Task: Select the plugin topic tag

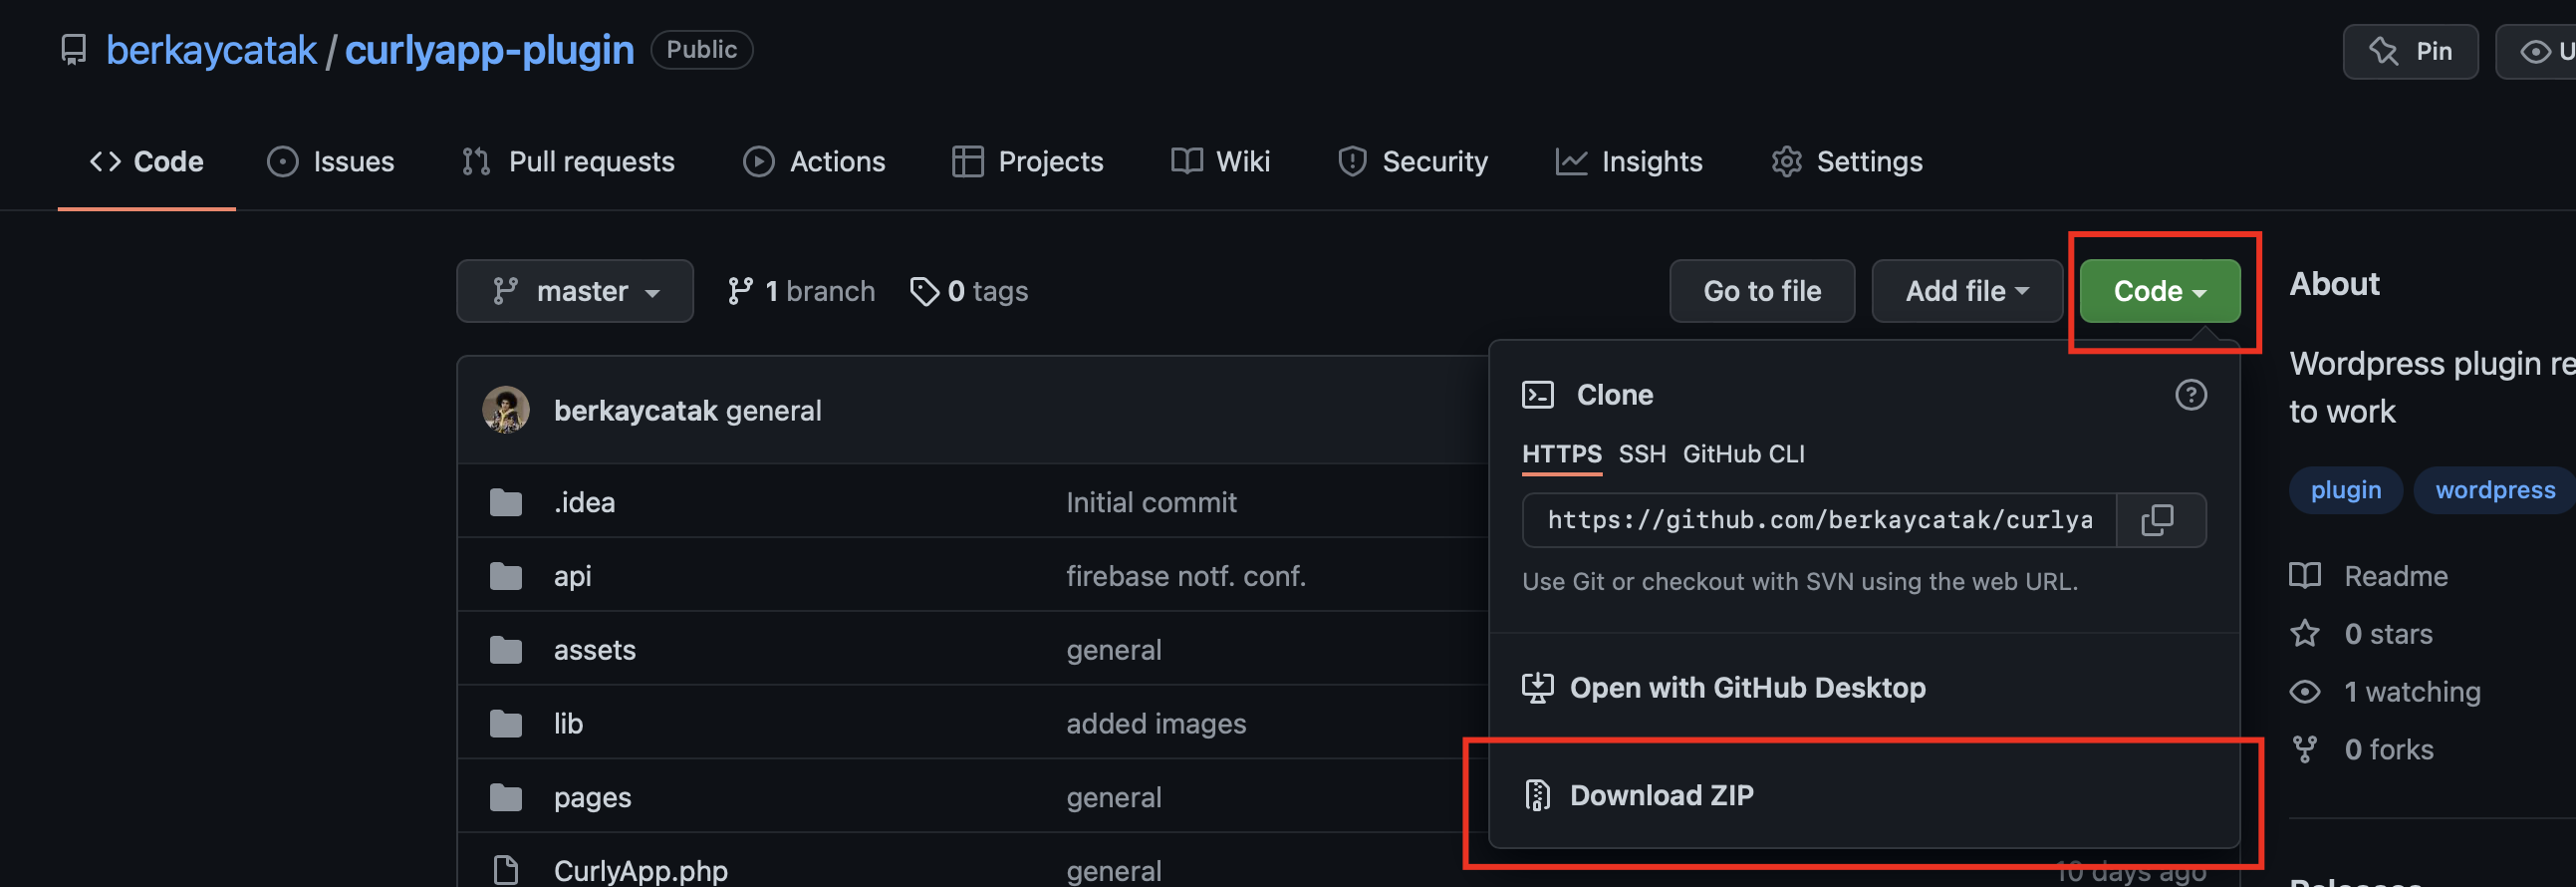Action: click(x=2345, y=490)
